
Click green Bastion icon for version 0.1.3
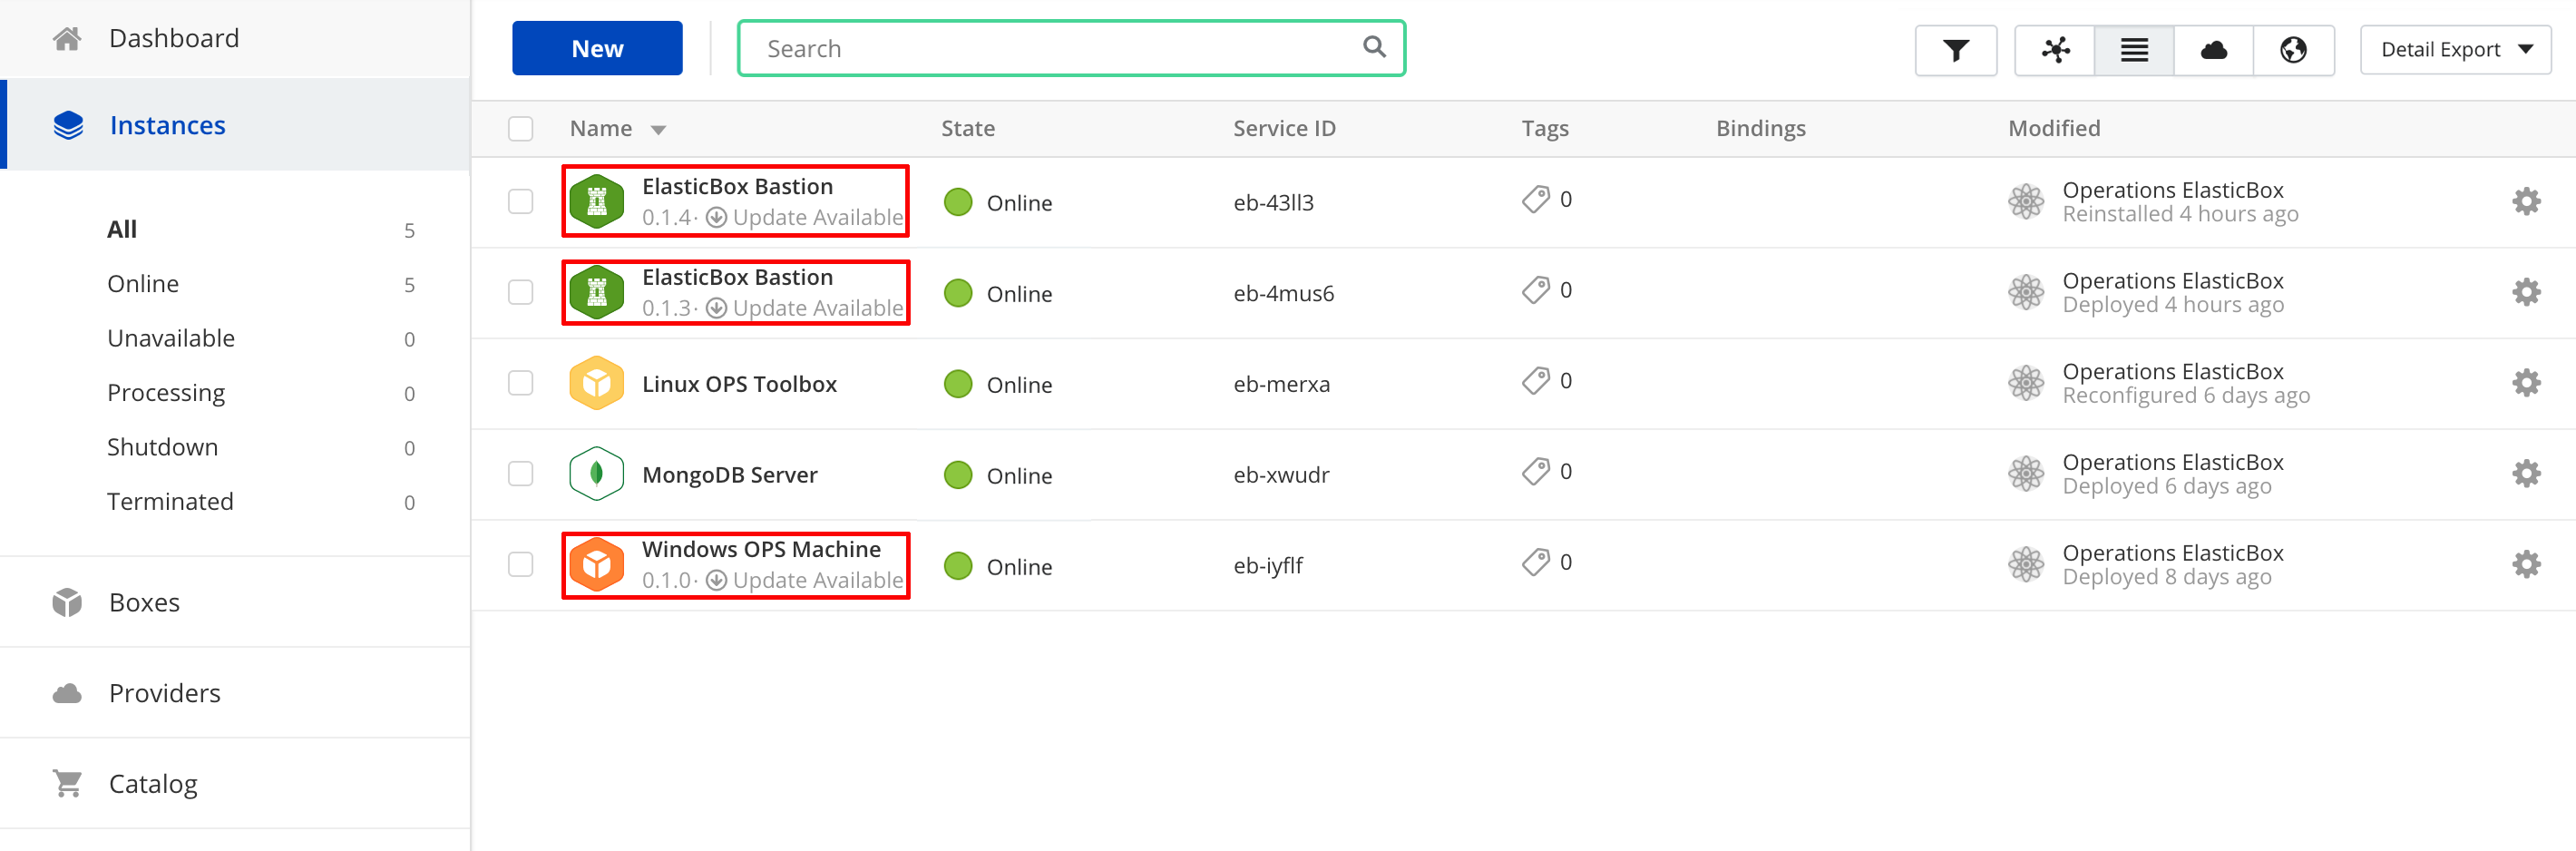click(x=596, y=293)
